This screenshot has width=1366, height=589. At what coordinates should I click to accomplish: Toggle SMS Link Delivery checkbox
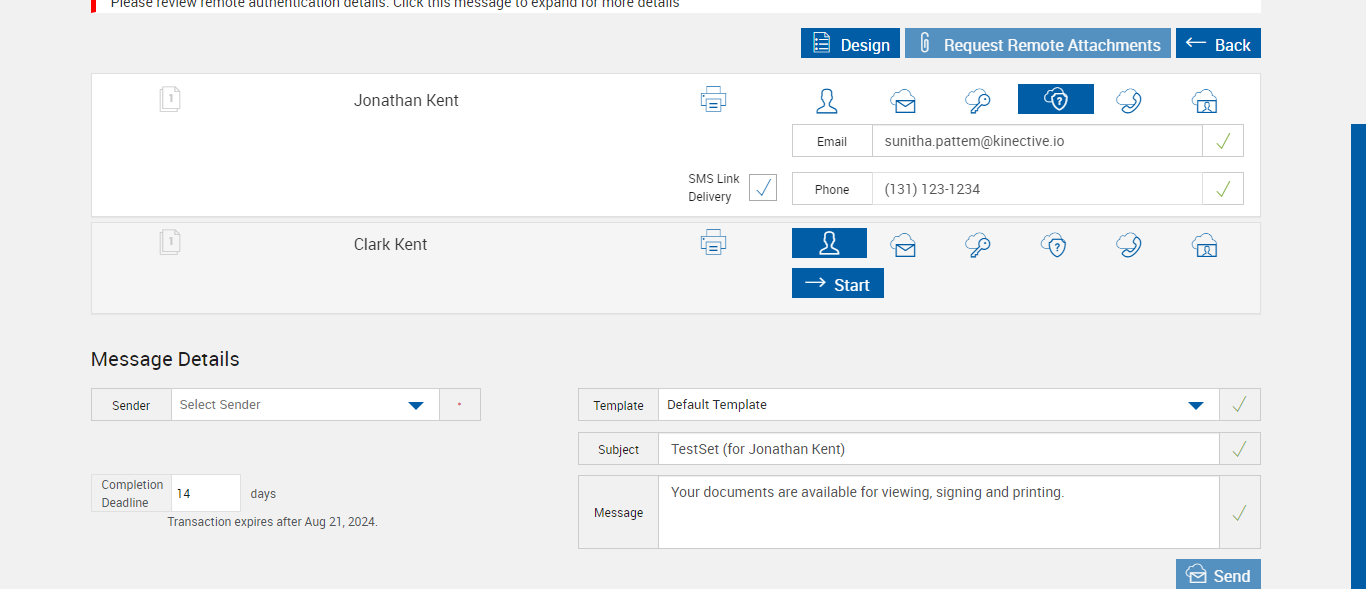coord(763,188)
